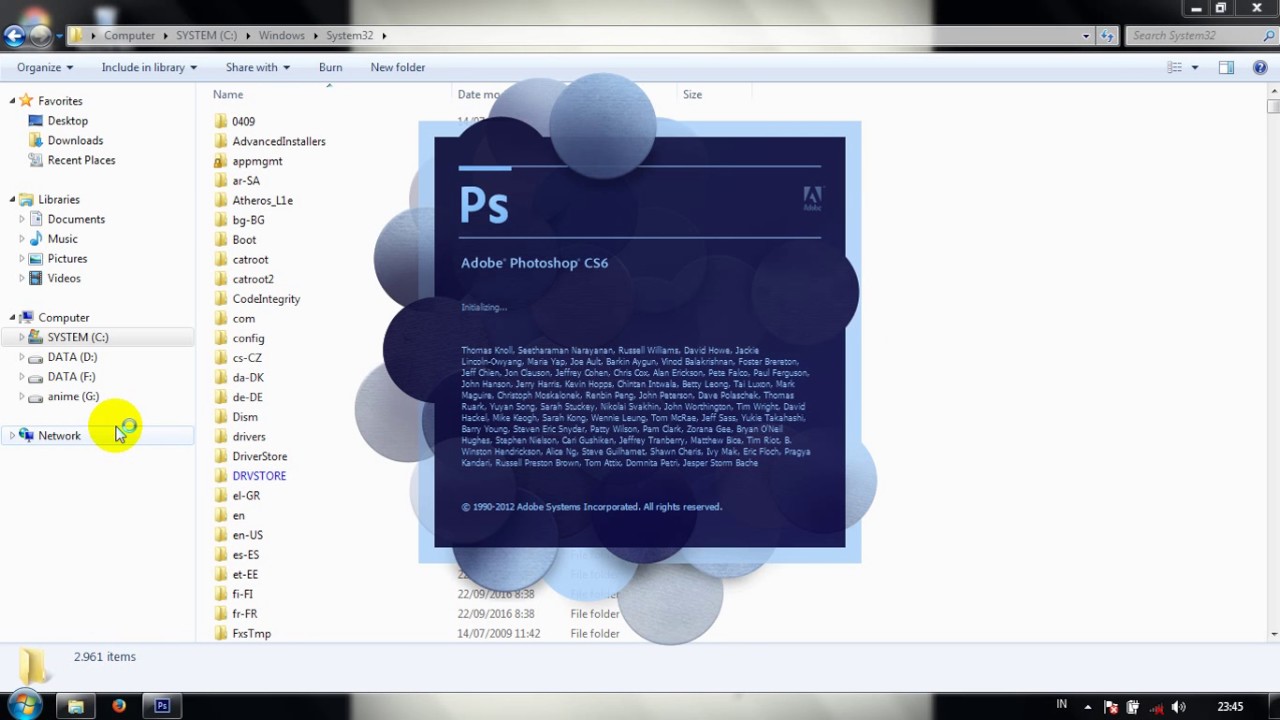Open the Windows Start button
This screenshot has width=1280, height=720.
[24, 705]
